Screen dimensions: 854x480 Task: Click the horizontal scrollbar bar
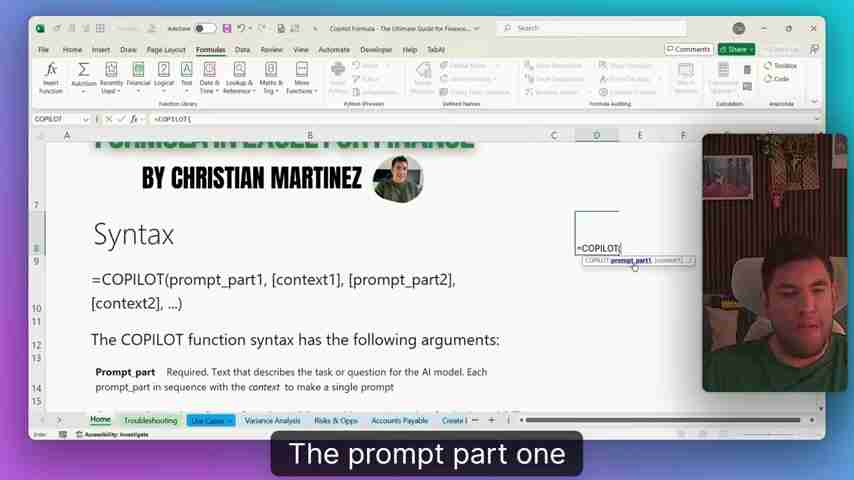[663, 420]
